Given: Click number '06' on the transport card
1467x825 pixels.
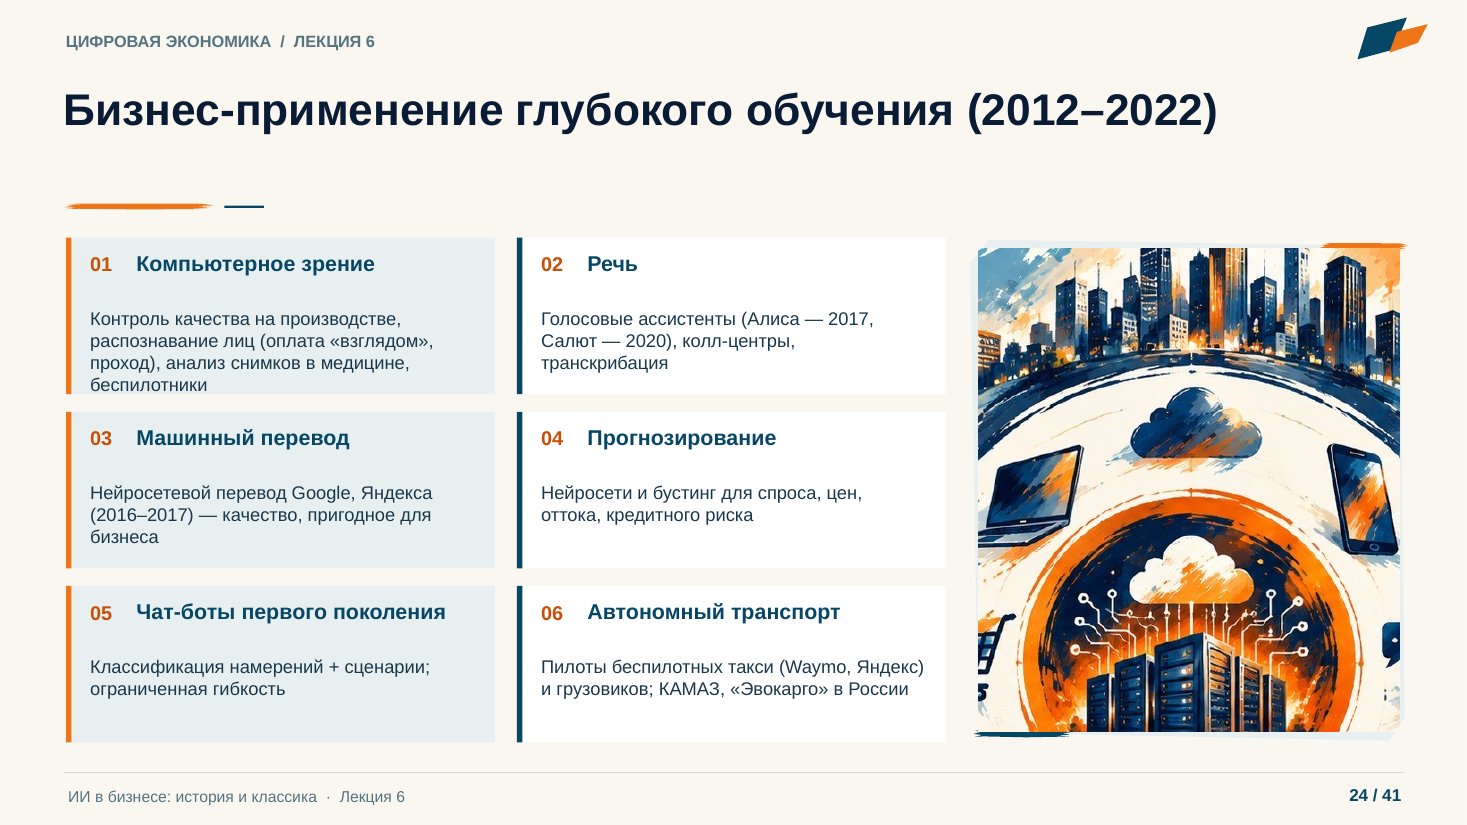Looking at the screenshot, I should (x=552, y=613).
